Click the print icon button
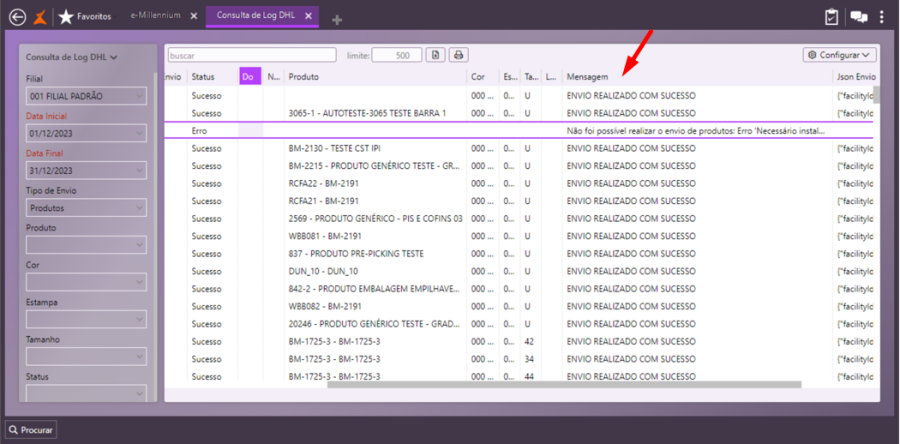 (459, 55)
